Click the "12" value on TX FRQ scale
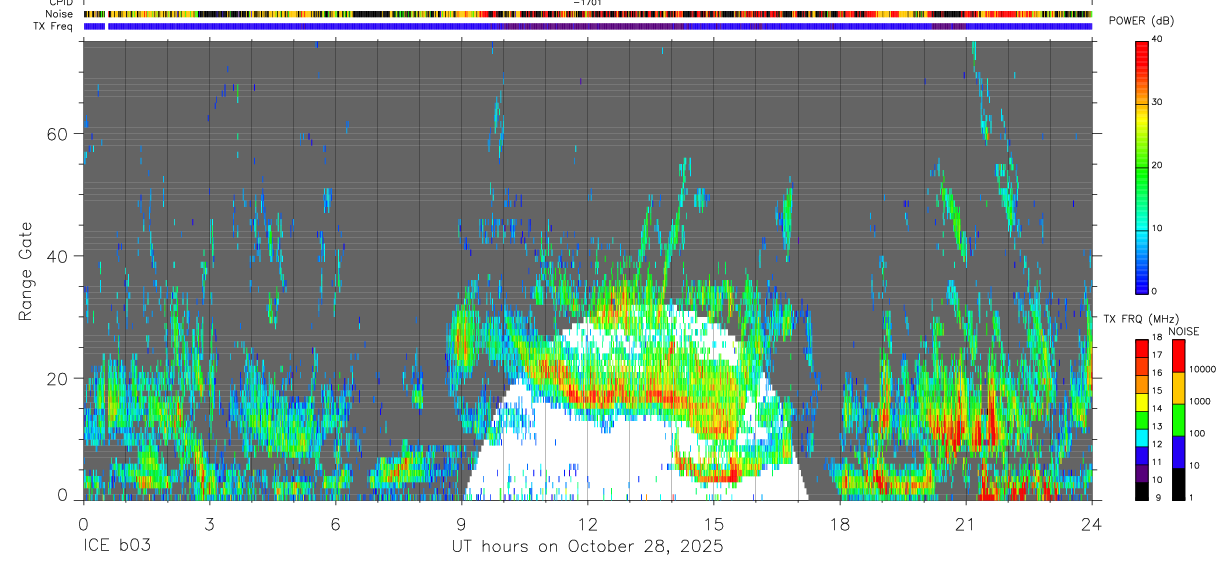The image size is (1228, 567). click(1156, 444)
